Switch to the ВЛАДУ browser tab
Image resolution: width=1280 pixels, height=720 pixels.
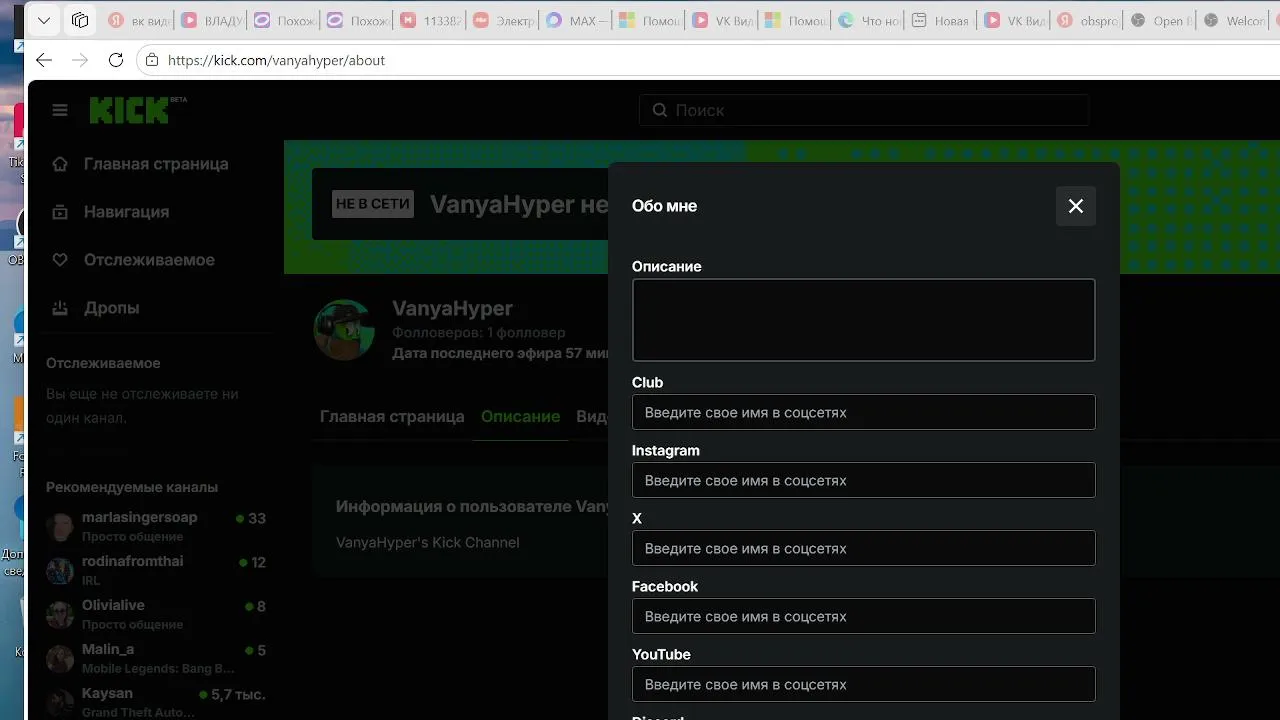(212, 20)
